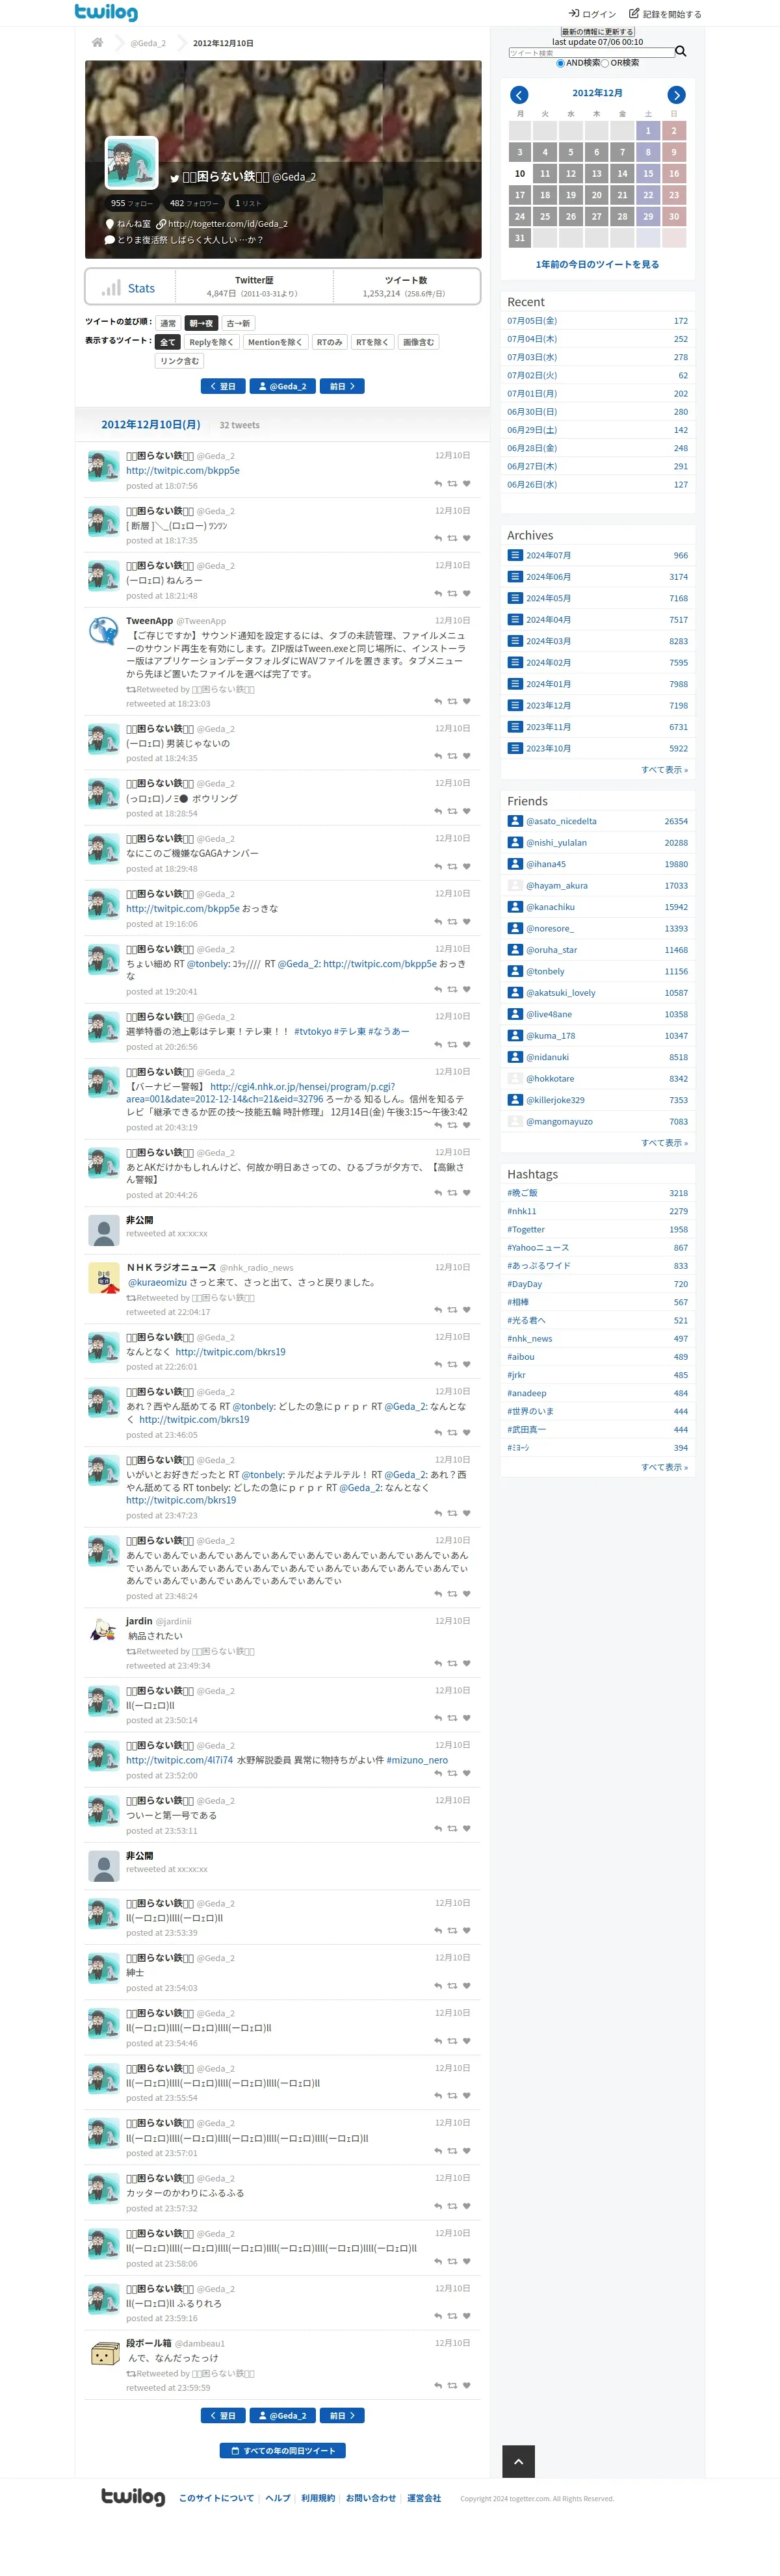Set tweet order to 古→新
This screenshot has height=2576, width=780.
[238, 323]
